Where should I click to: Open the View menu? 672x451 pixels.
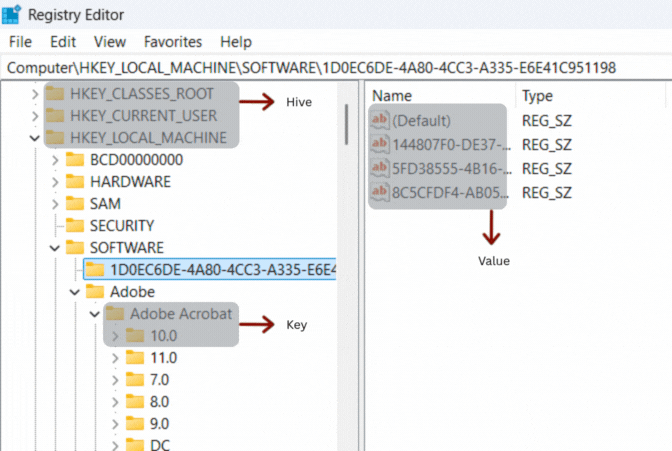pyautogui.click(x=110, y=42)
